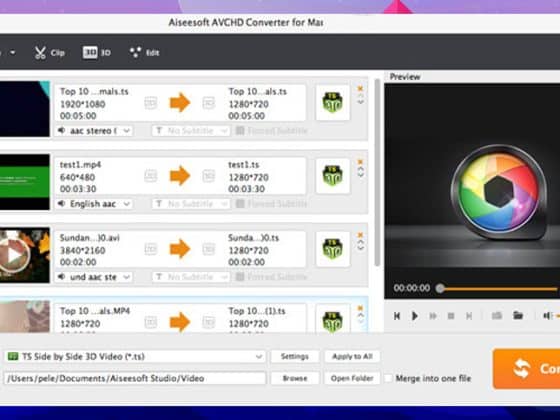
Task: Open the Edit effects tool
Action: click(x=144, y=53)
